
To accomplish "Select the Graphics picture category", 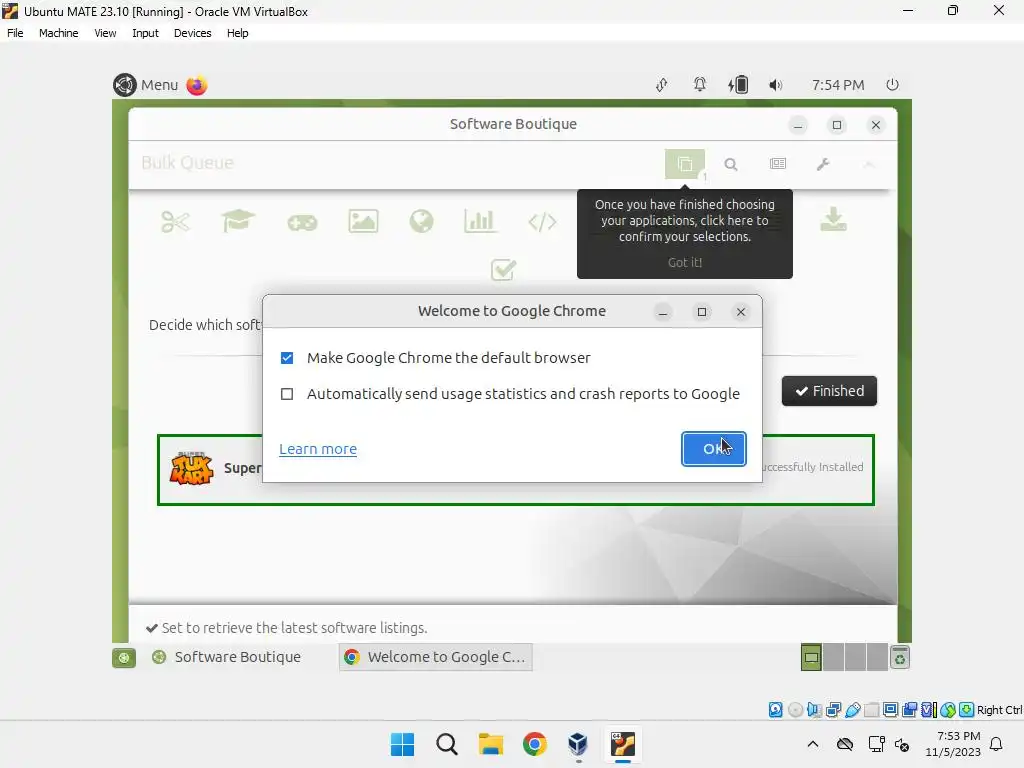I will click(363, 221).
